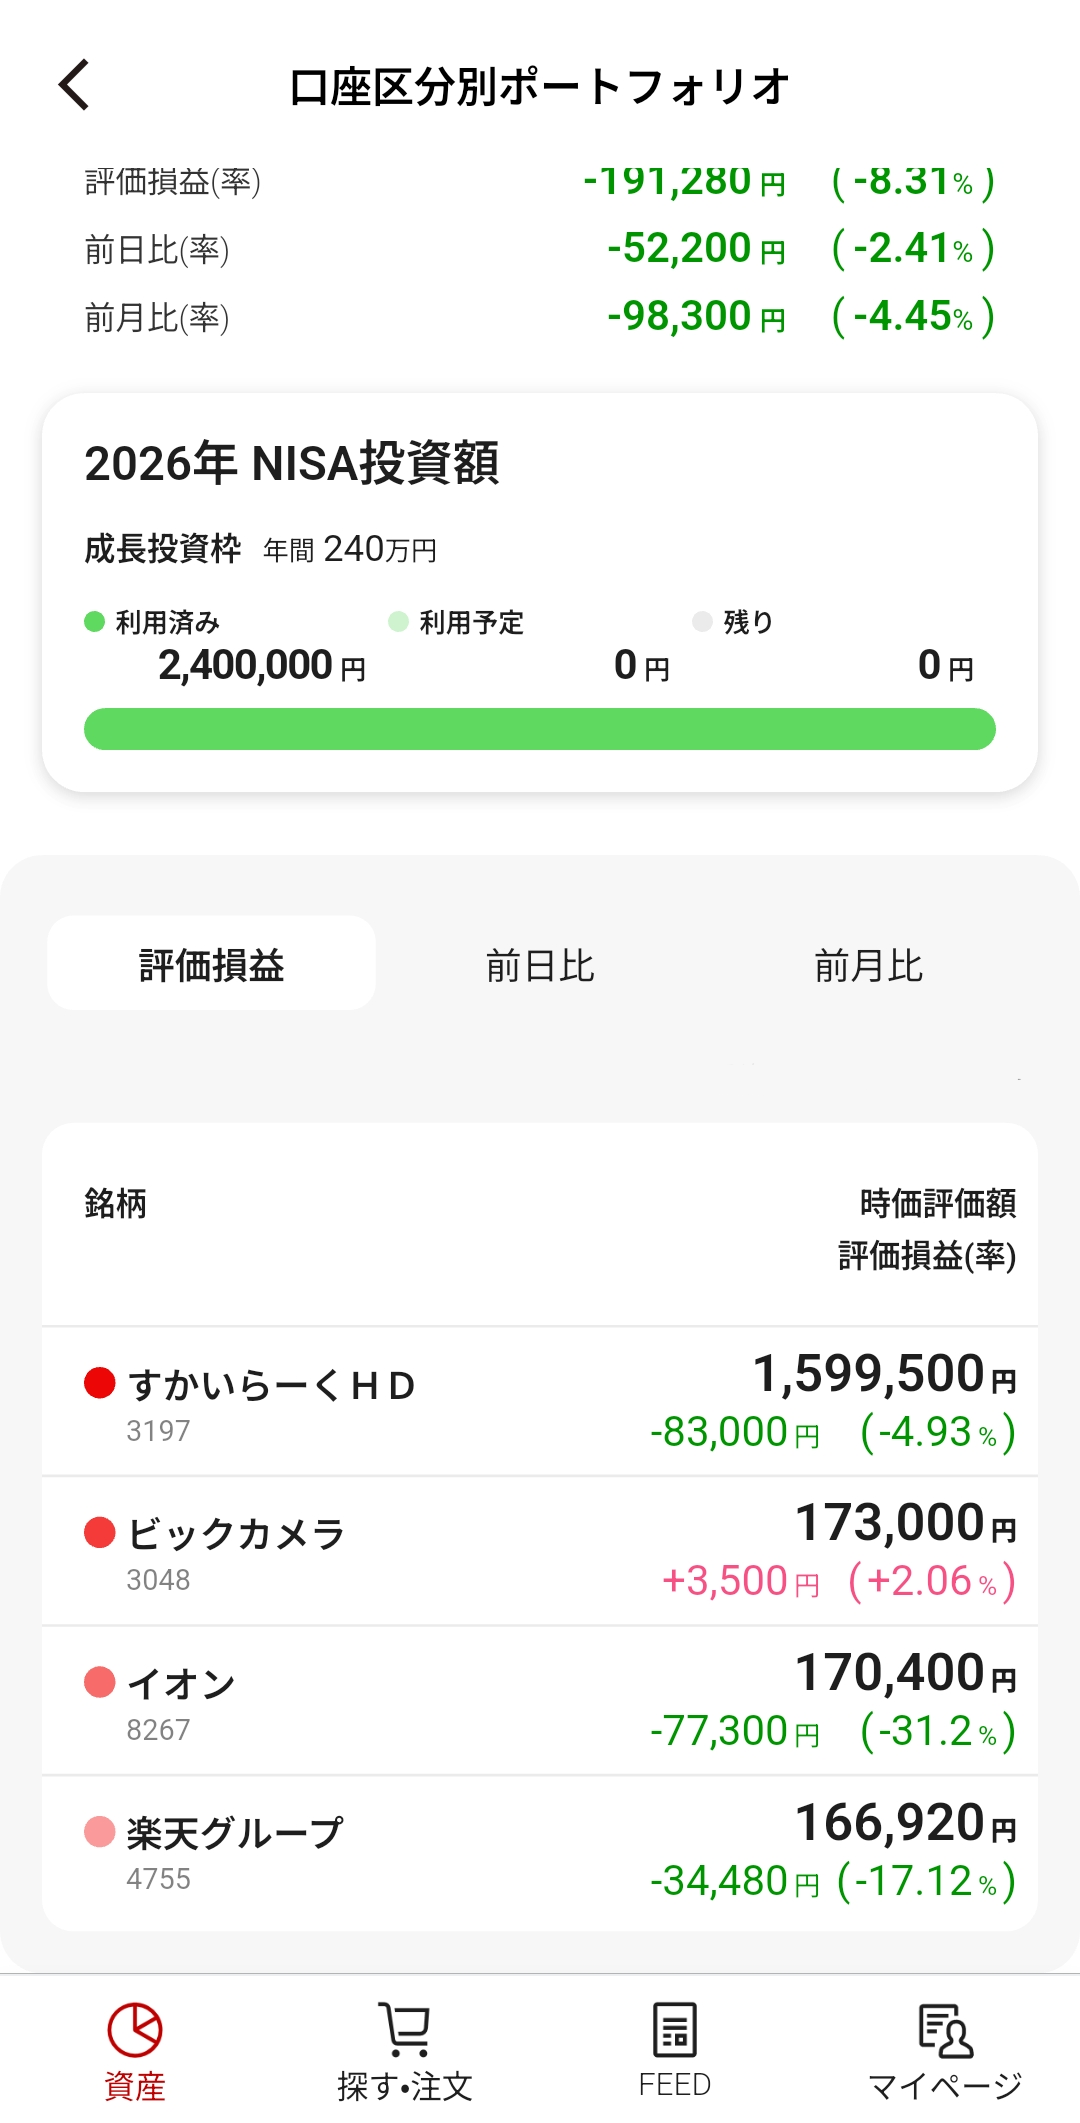Viewport: 1080px width, 2123px height.
Task: Switch to the 前月比 tab
Action: tap(868, 966)
